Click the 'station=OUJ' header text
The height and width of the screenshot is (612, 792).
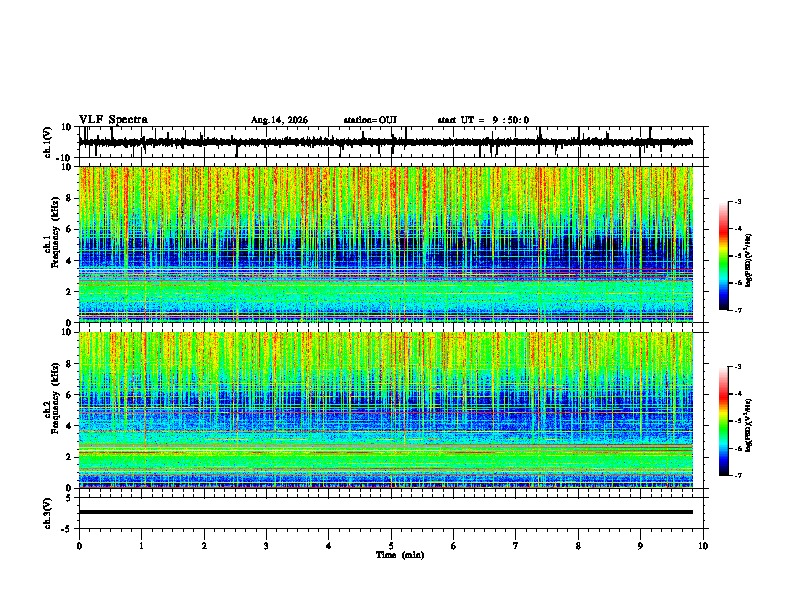click(370, 120)
